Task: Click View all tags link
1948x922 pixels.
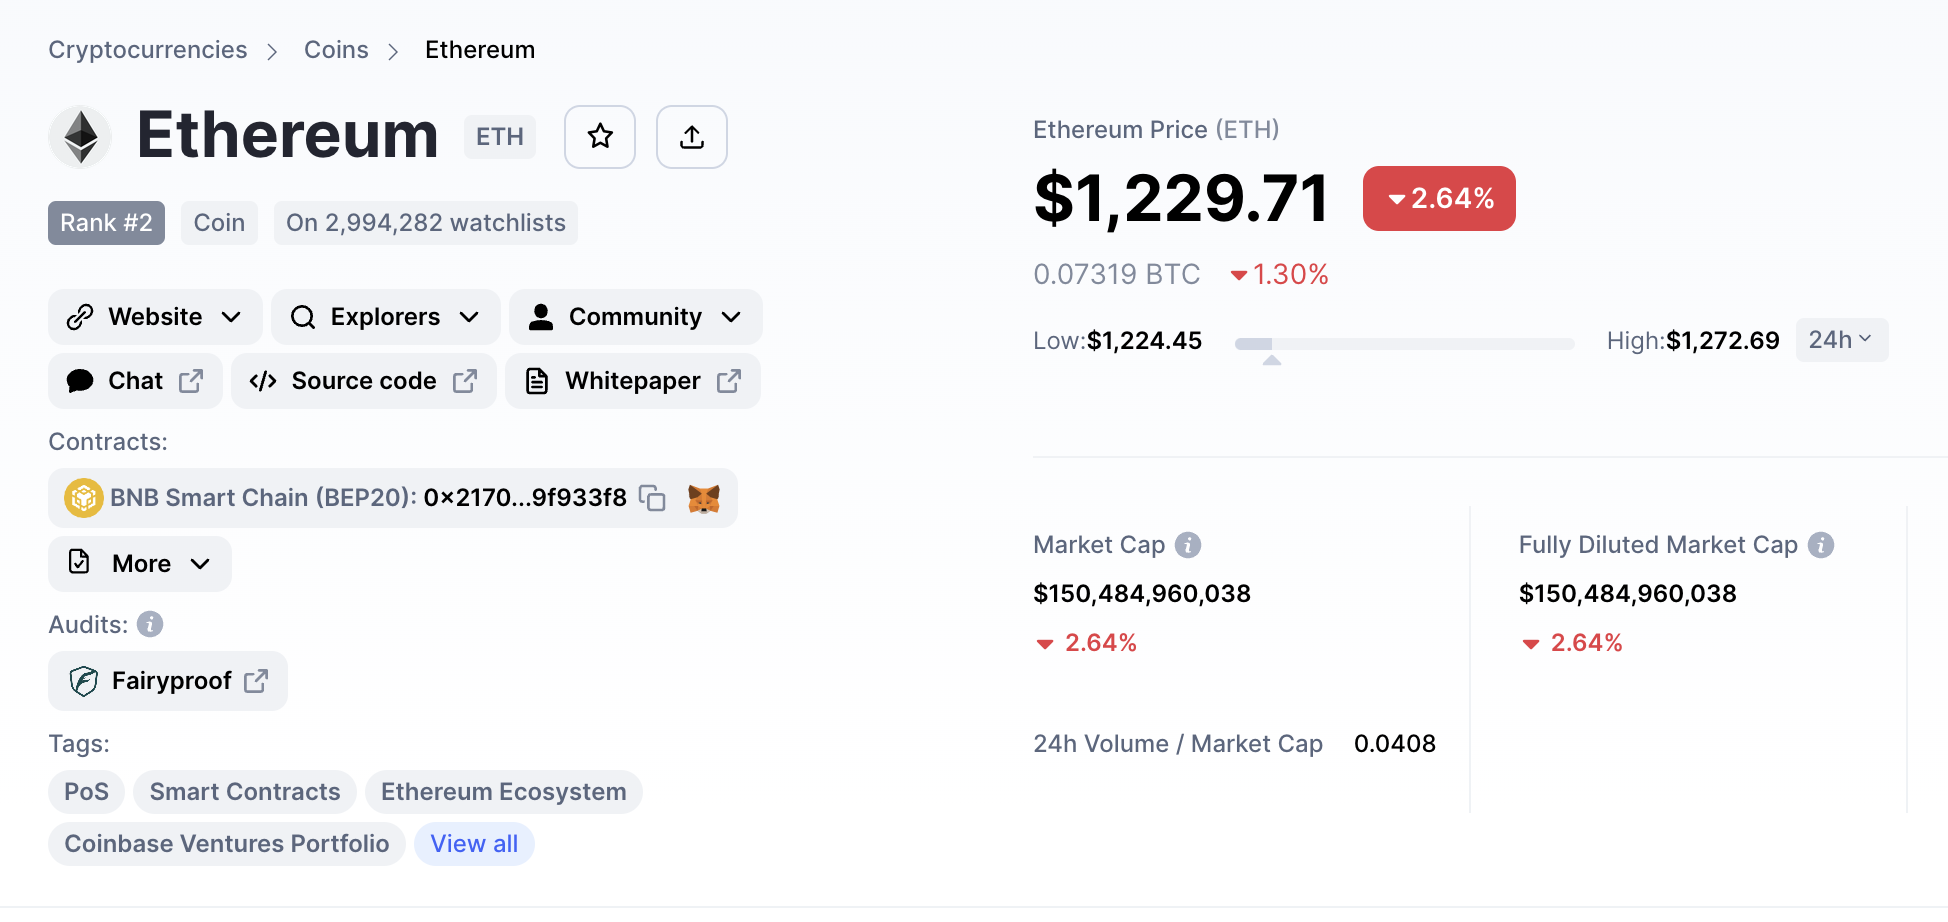Action: [474, 844]
